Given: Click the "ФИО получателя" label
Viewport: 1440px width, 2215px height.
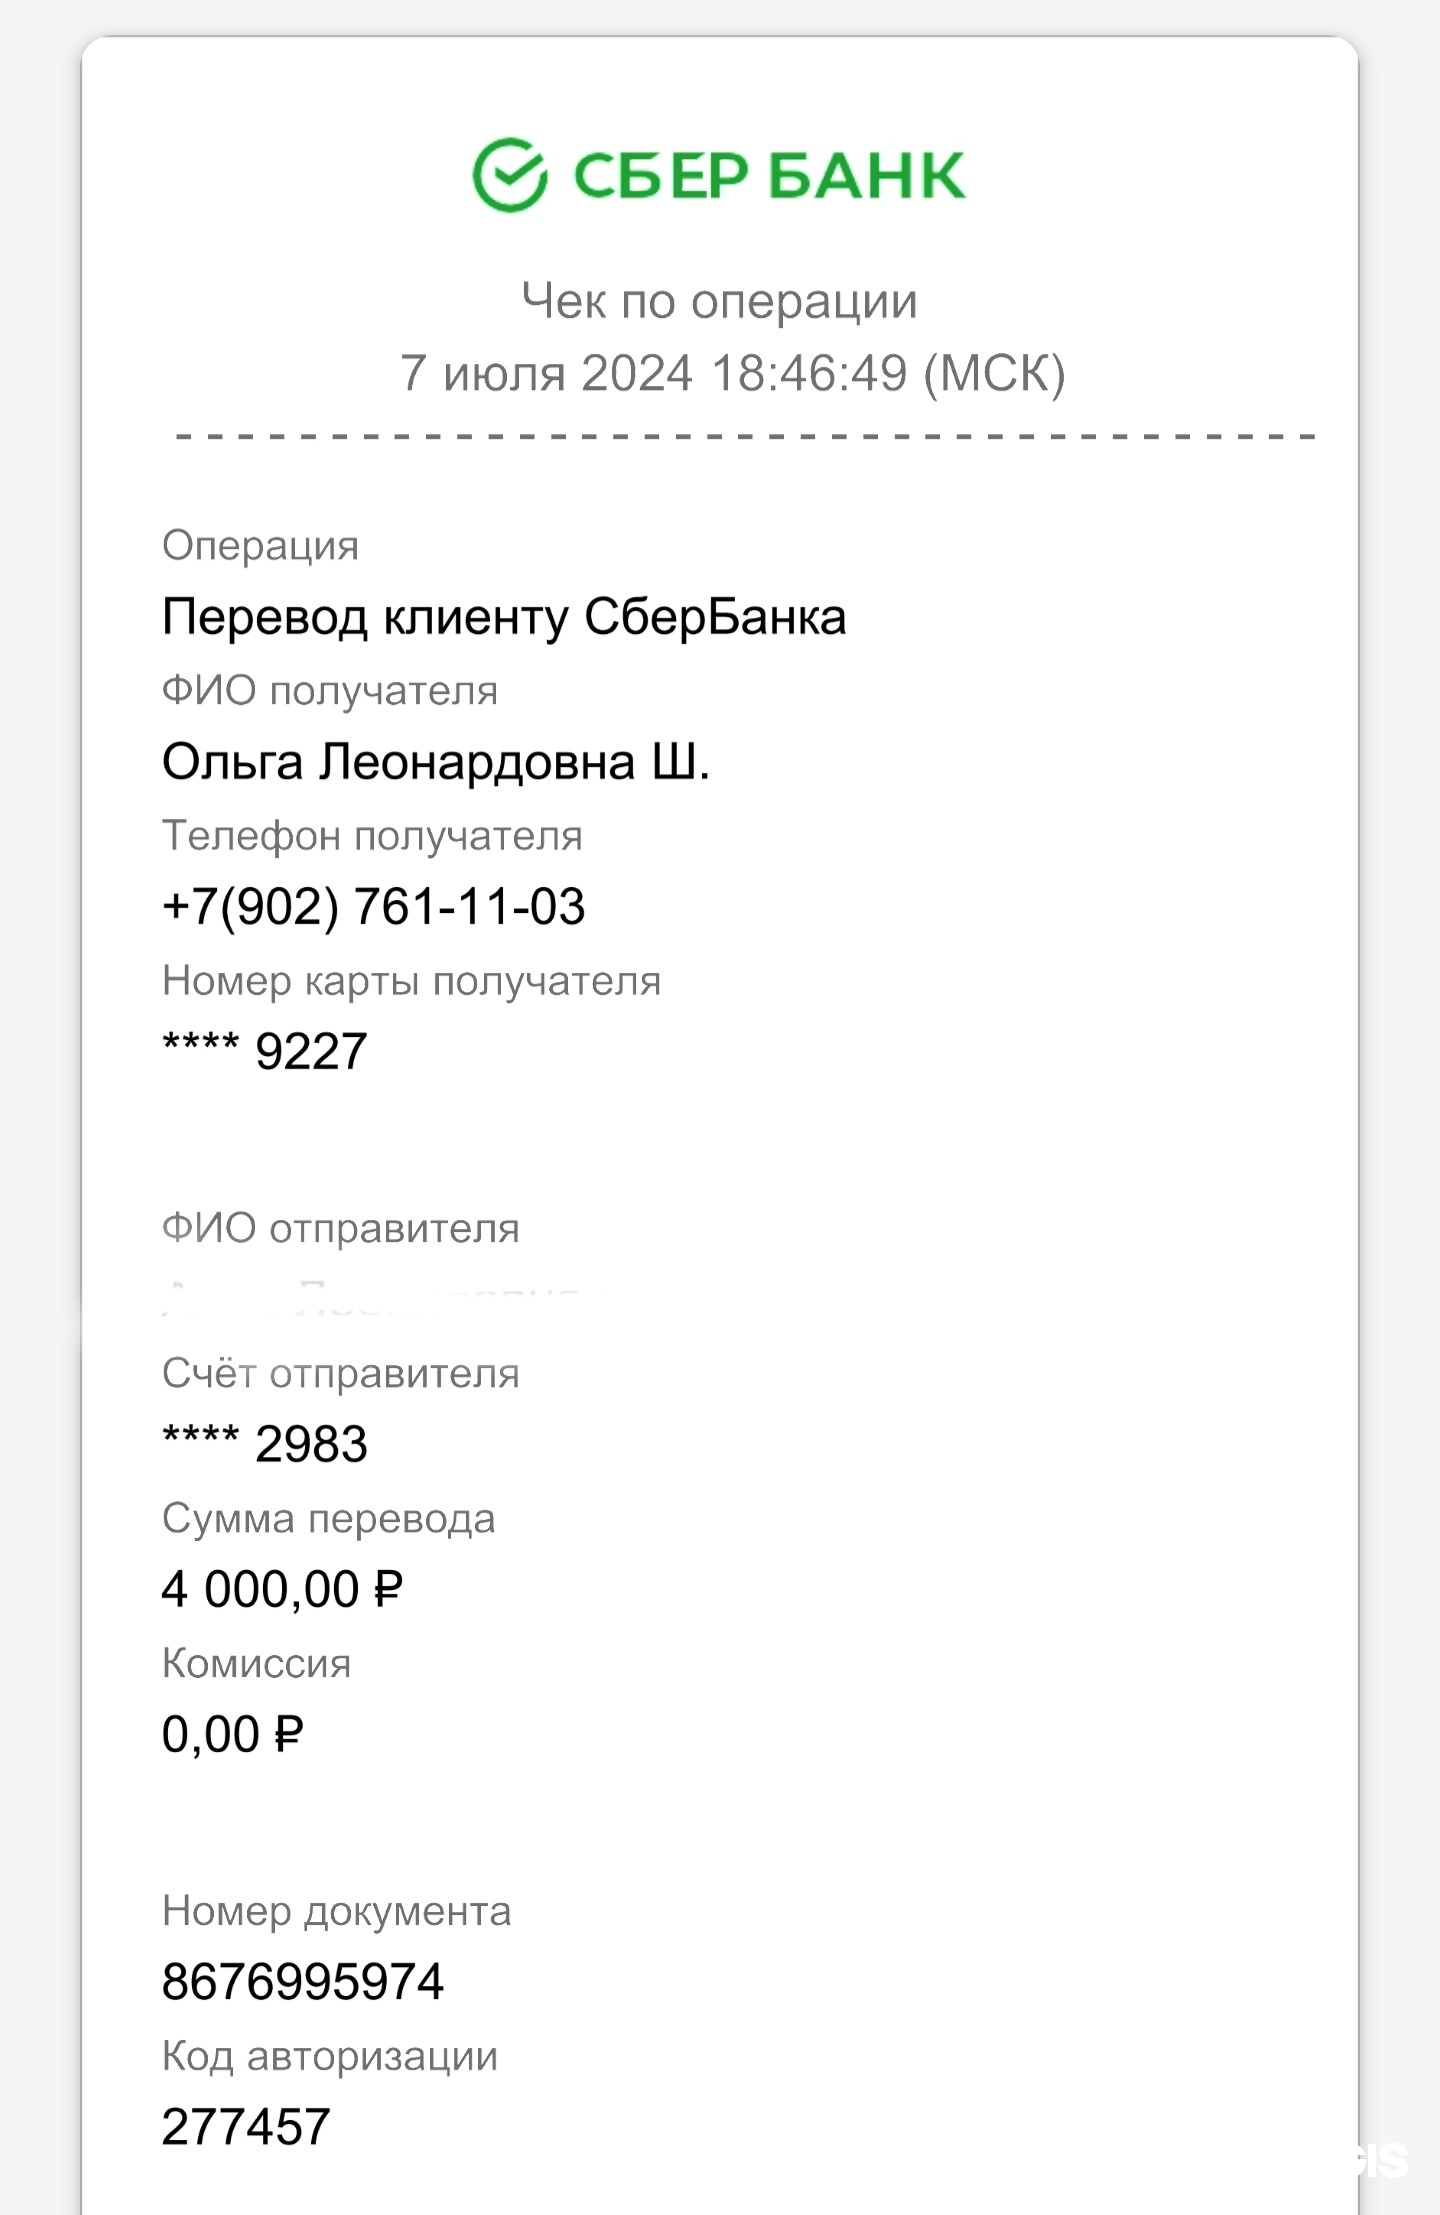Looking at the screenshot, I should tap(329, 691).
